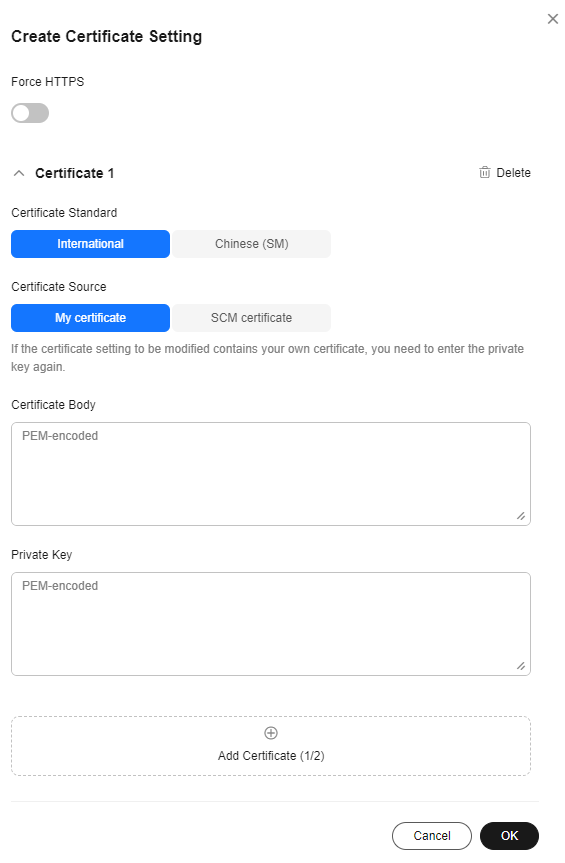This screenshot has width=565, height=863.
Task: Click the Private Key field label
Action: click(41, 555)
